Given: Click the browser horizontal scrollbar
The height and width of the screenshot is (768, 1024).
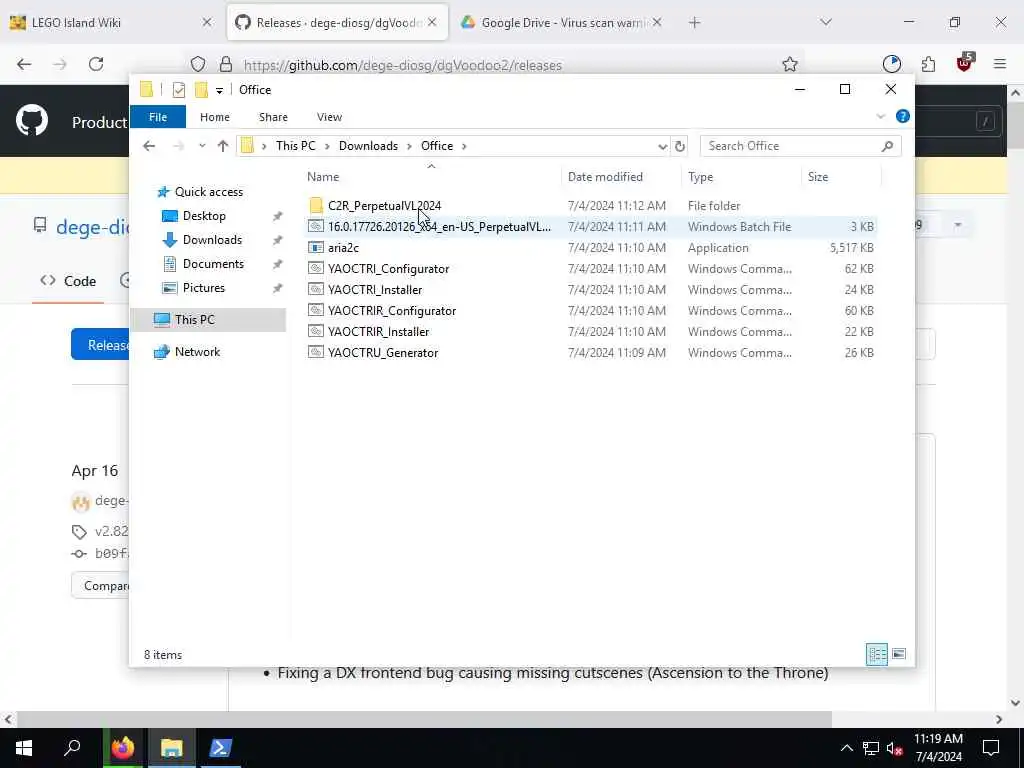Looking at the screenshot, I should 423,719.
